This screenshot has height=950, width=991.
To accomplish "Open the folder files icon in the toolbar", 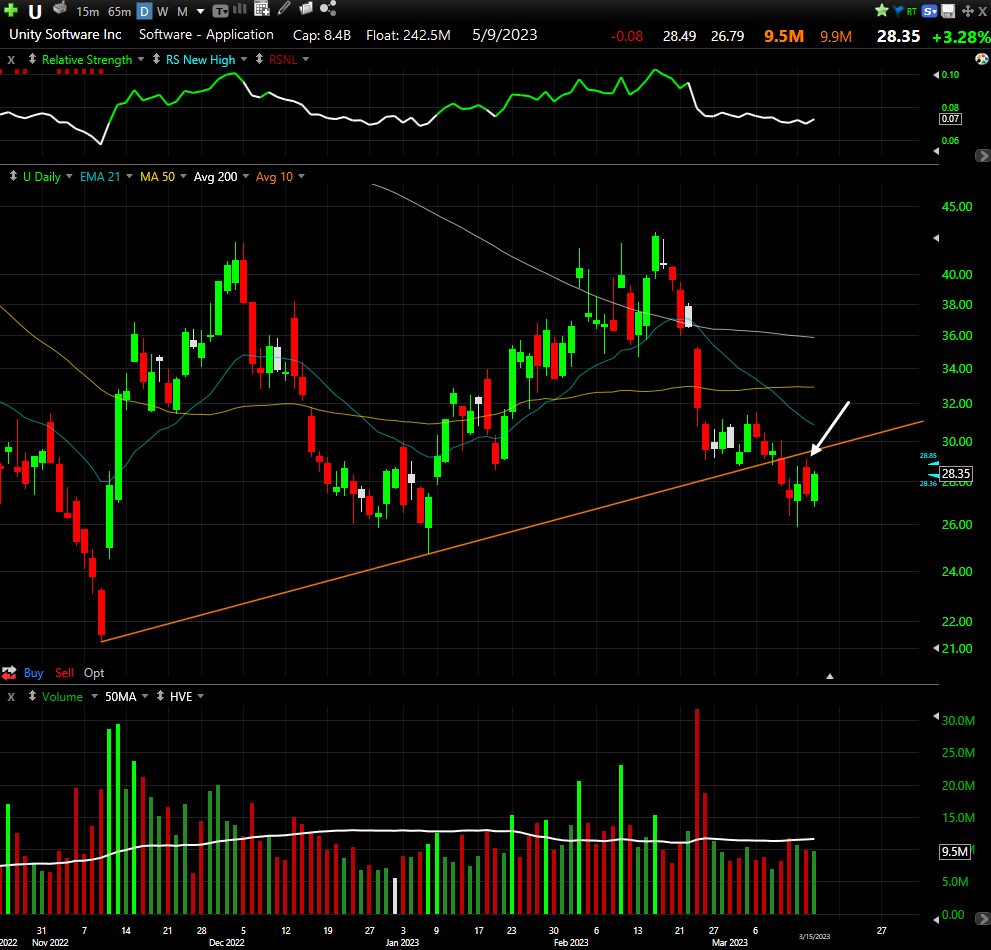I will pyautogui.click(x=306, y=9).
